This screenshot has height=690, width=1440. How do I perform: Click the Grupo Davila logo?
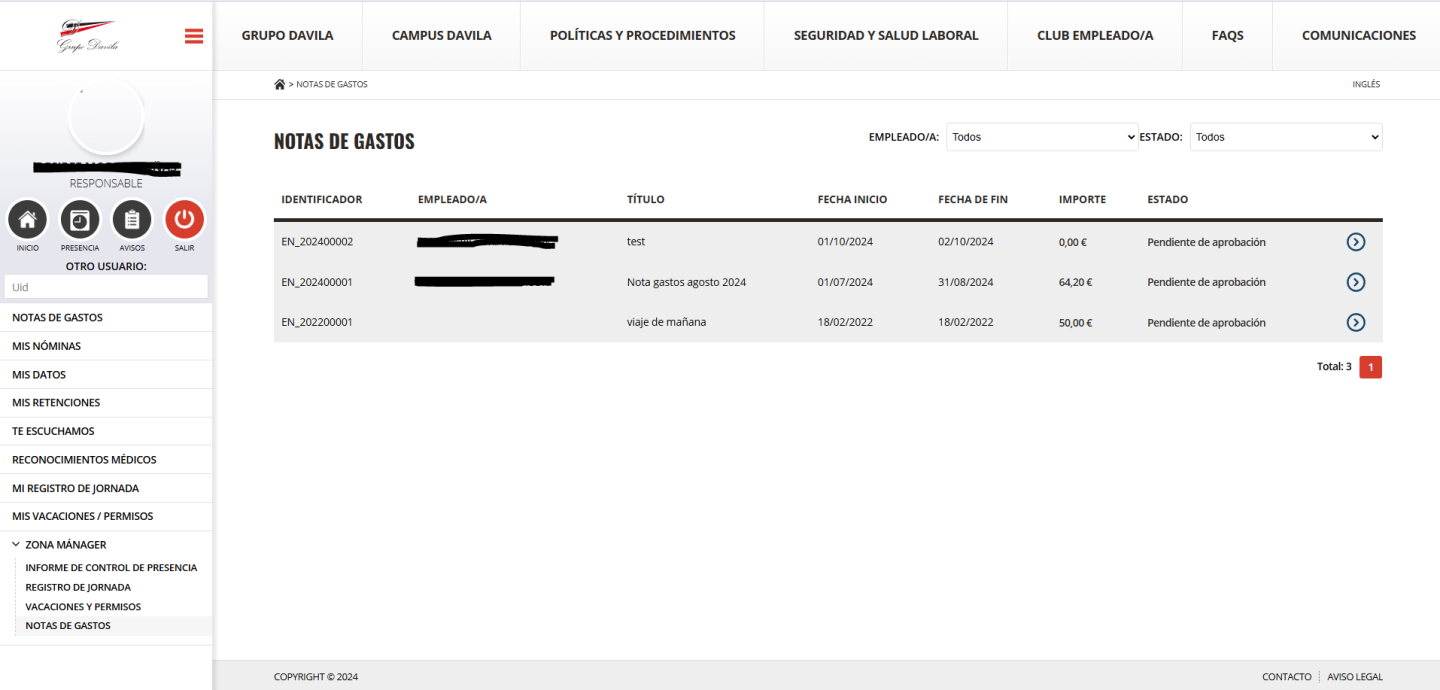pyautogui.click(x=86, y=36)
